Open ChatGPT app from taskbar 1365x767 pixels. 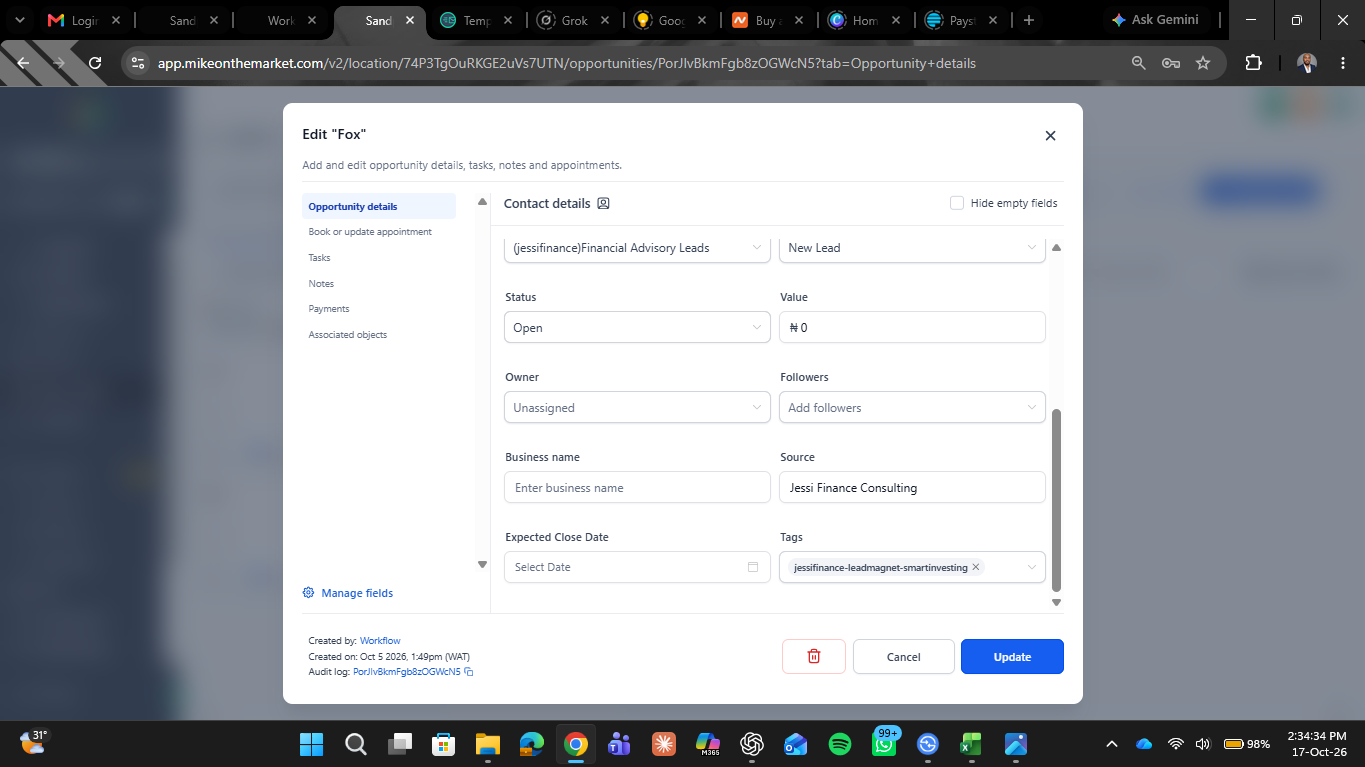tap(752, 744)
